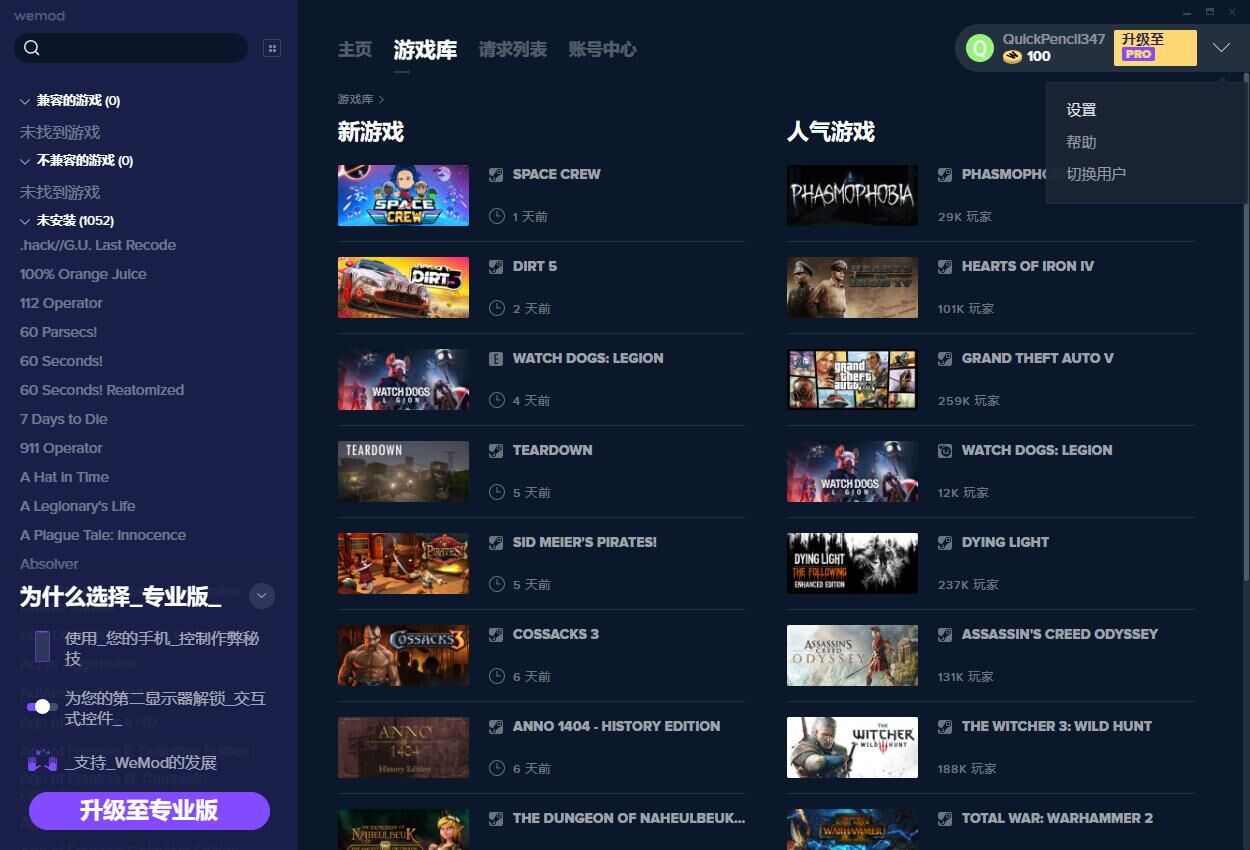The width and height of the screenshot is (1250, 850).
Task: Open 设置 from the account menu
Action: click(x=1081, y=110)
